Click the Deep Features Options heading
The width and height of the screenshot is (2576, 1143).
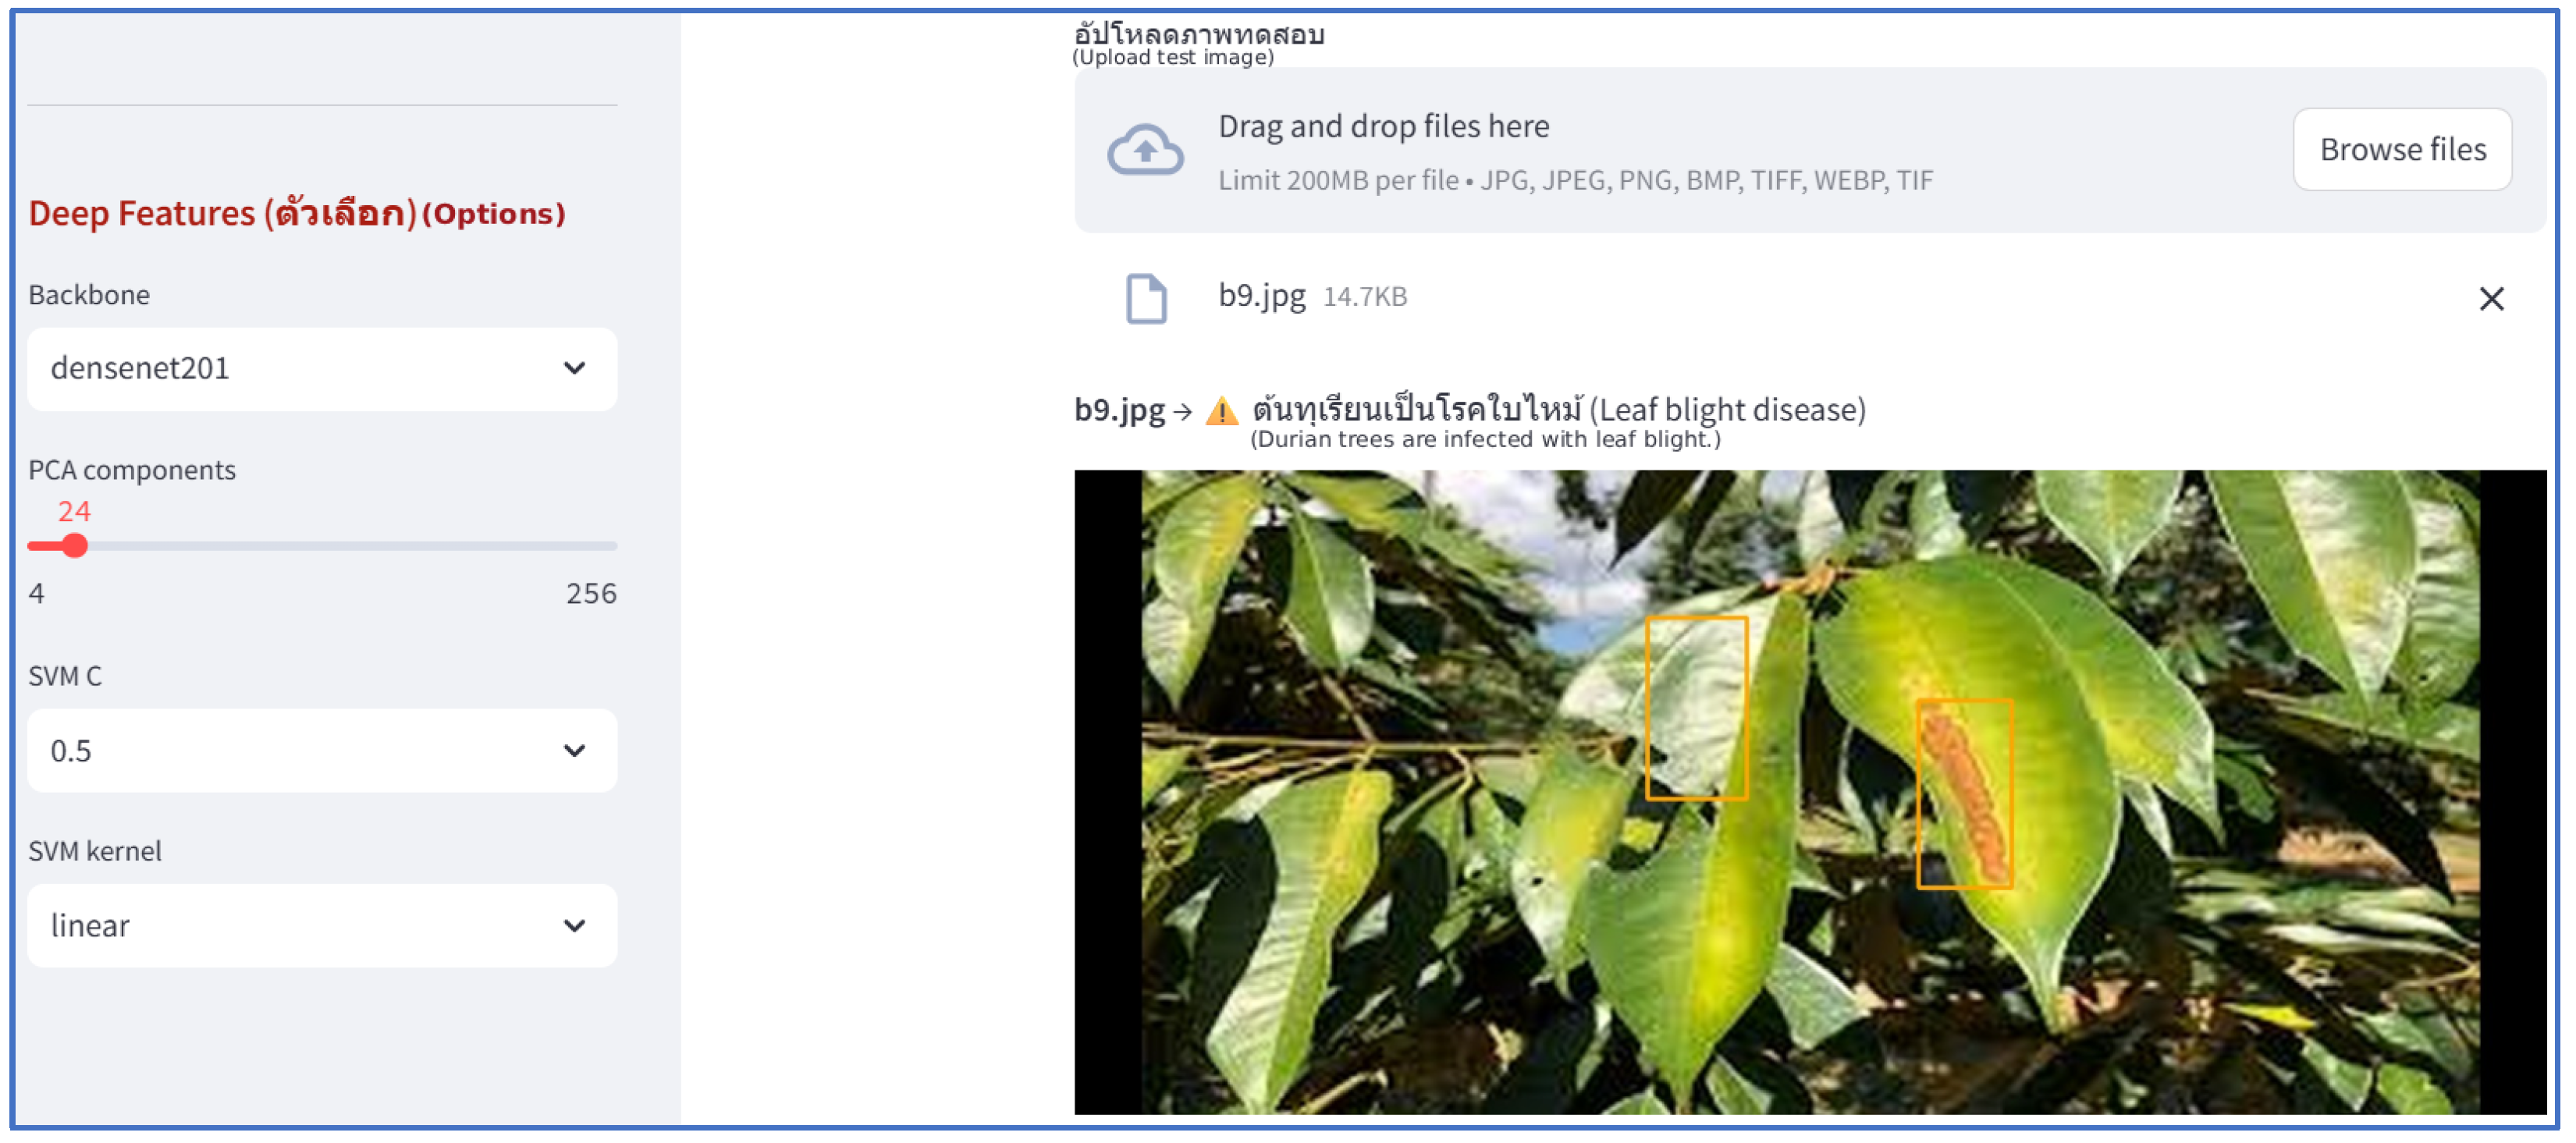tap(297, 213)
